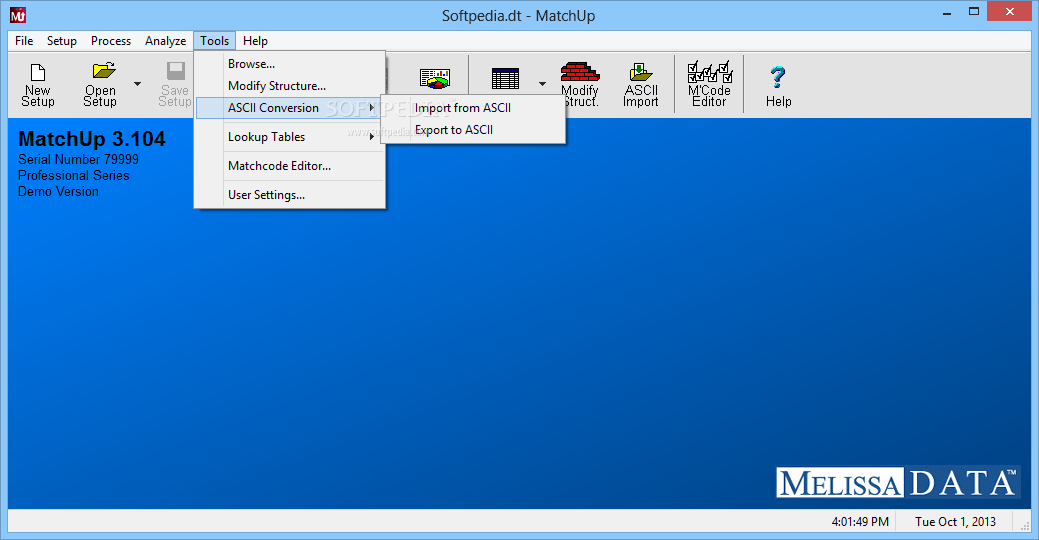Click the pie chart analyze toolbar icon
Screen dimensions: 1039x540
point(435,79)
